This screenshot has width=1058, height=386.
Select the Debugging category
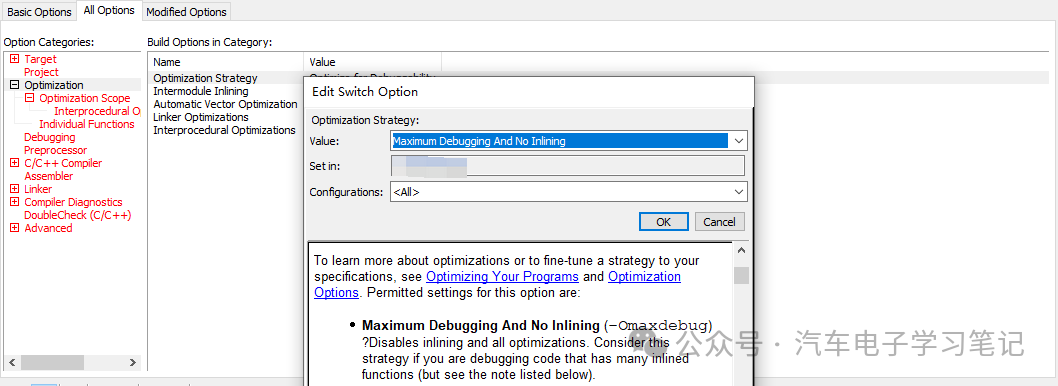[x=50, y=137]
